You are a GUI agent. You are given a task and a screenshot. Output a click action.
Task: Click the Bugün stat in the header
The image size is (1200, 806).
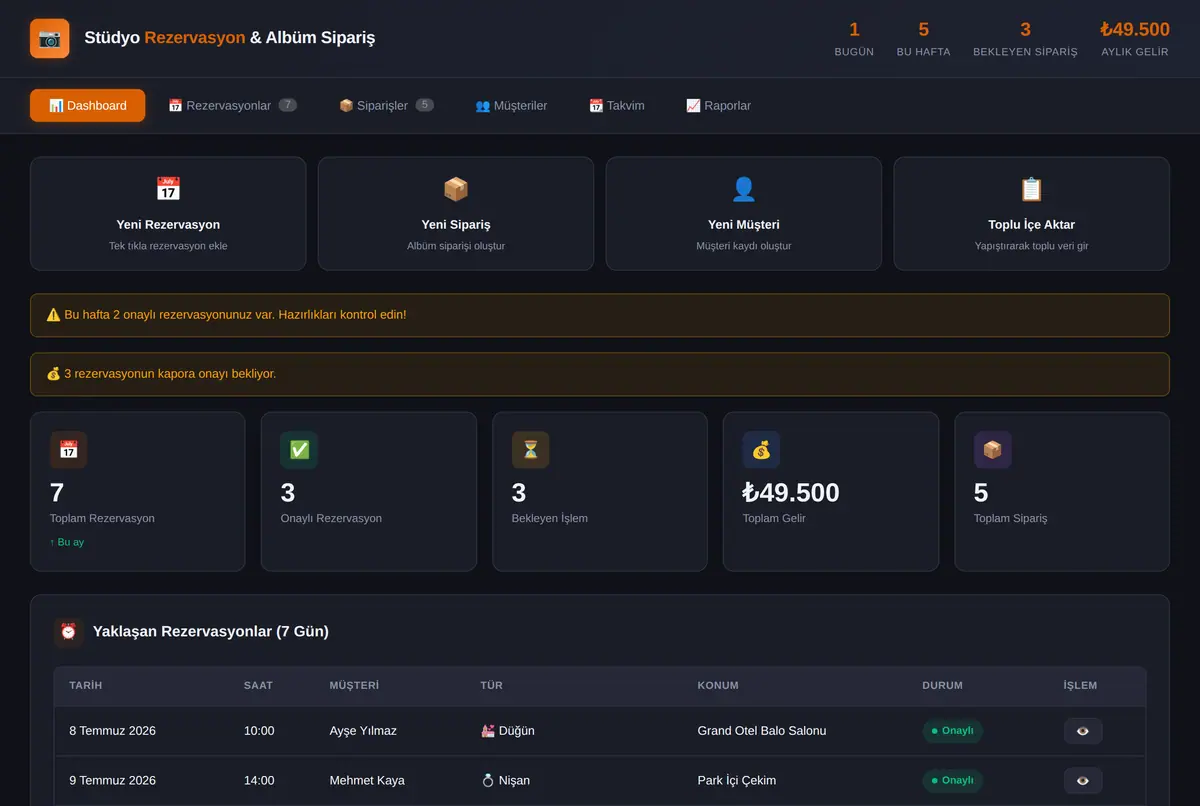pyautogui.click(x=854, y=39)
